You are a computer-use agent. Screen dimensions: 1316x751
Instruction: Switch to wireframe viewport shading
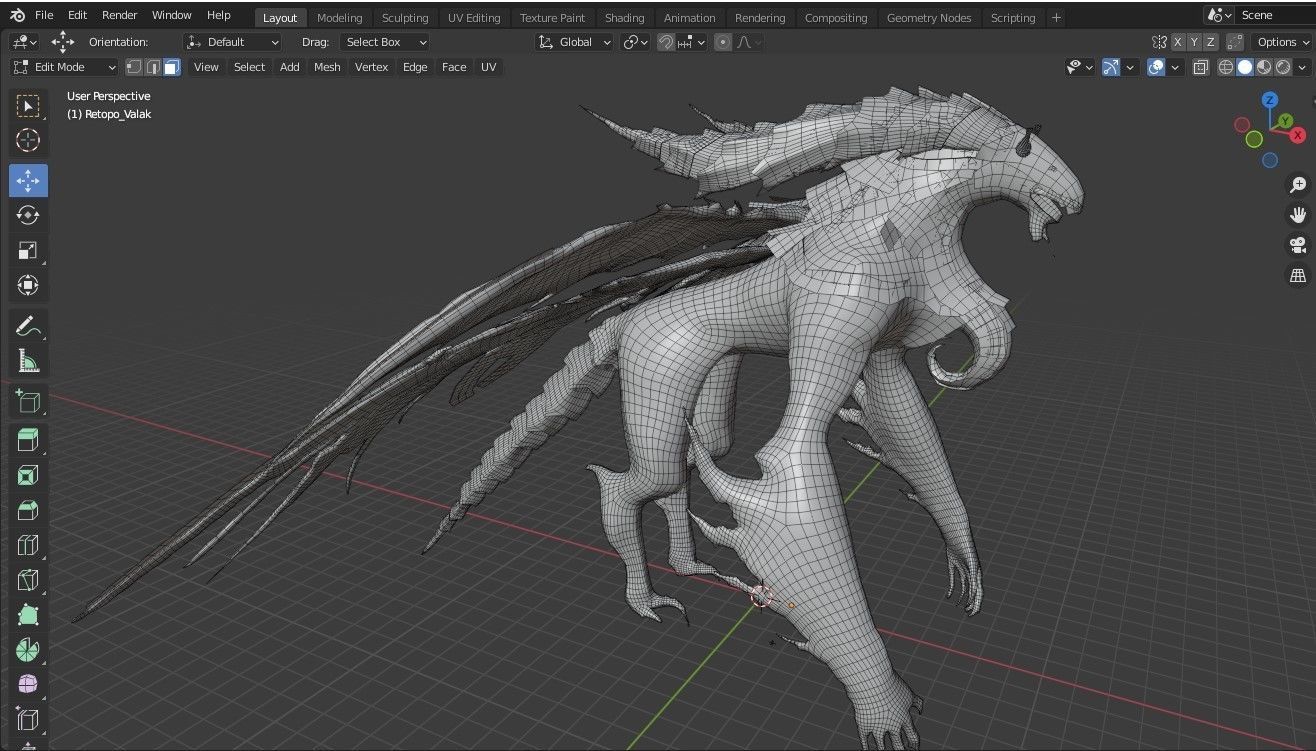(1226, 67)
